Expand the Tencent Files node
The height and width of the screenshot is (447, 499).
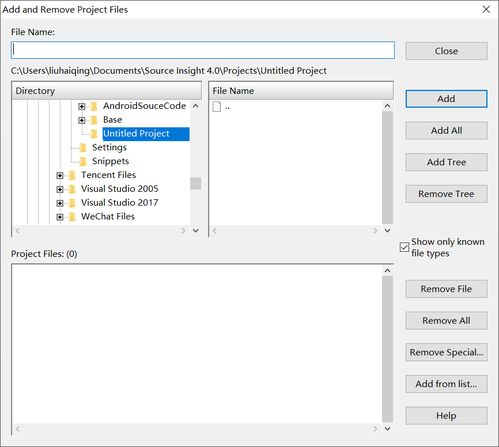60,175
